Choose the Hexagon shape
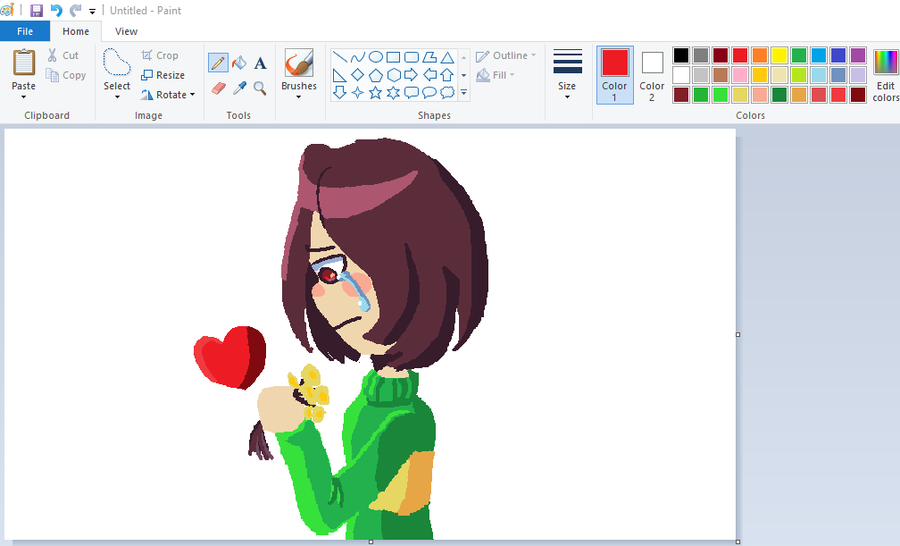The height and width of the screenshot is (546, 900). 393,75
